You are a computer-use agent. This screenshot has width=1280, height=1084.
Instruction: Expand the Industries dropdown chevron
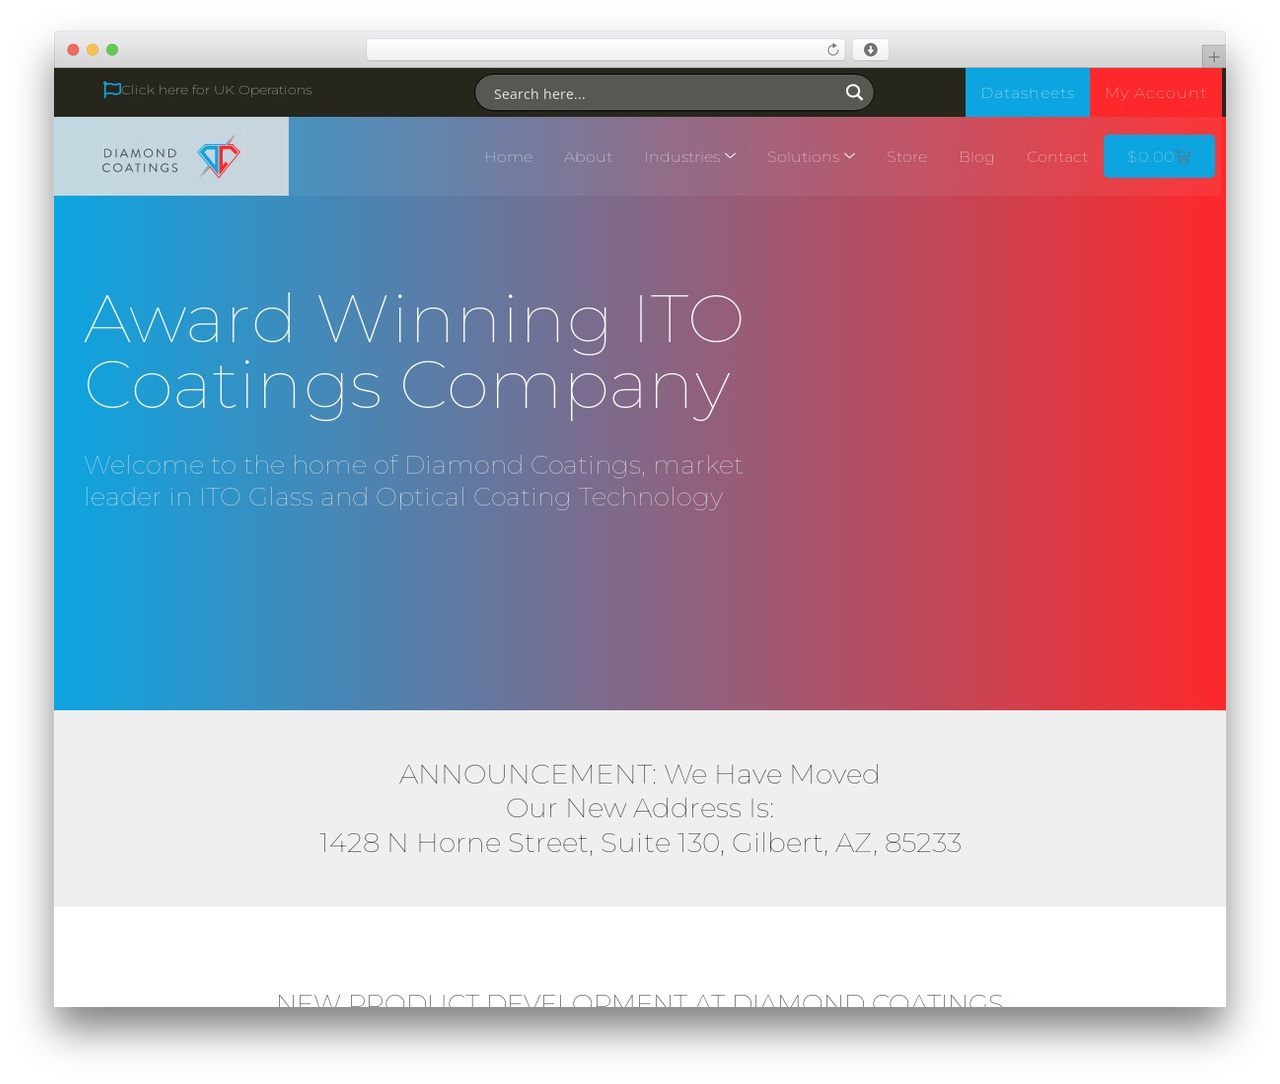(x=730, y=156)
